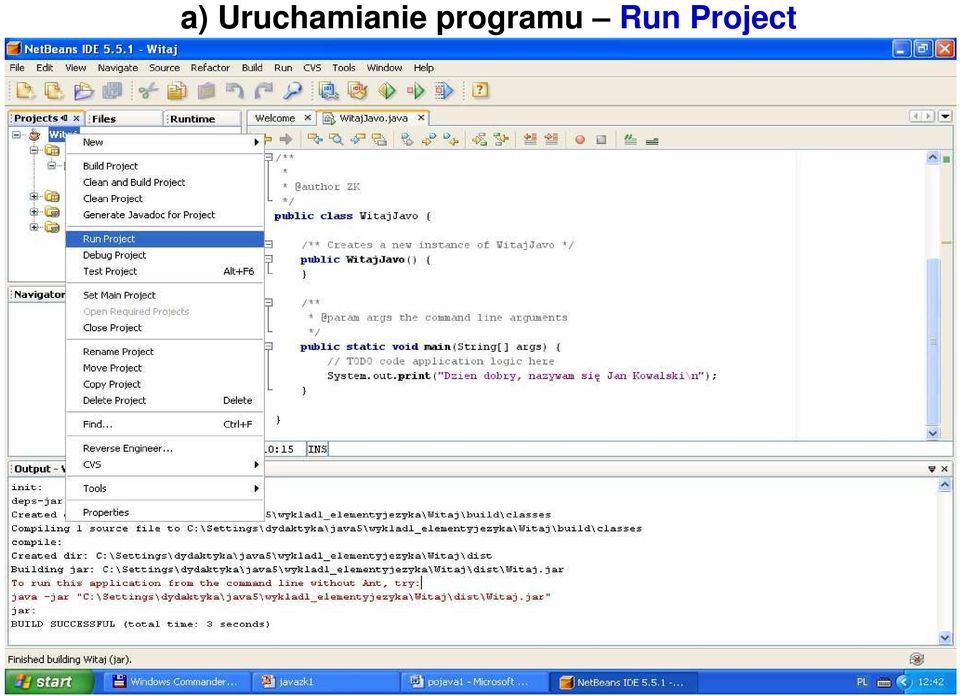Collapse the @author comment code fold
Image resolution: width=960 pixels, height=696 pixels.
point(269,157)
